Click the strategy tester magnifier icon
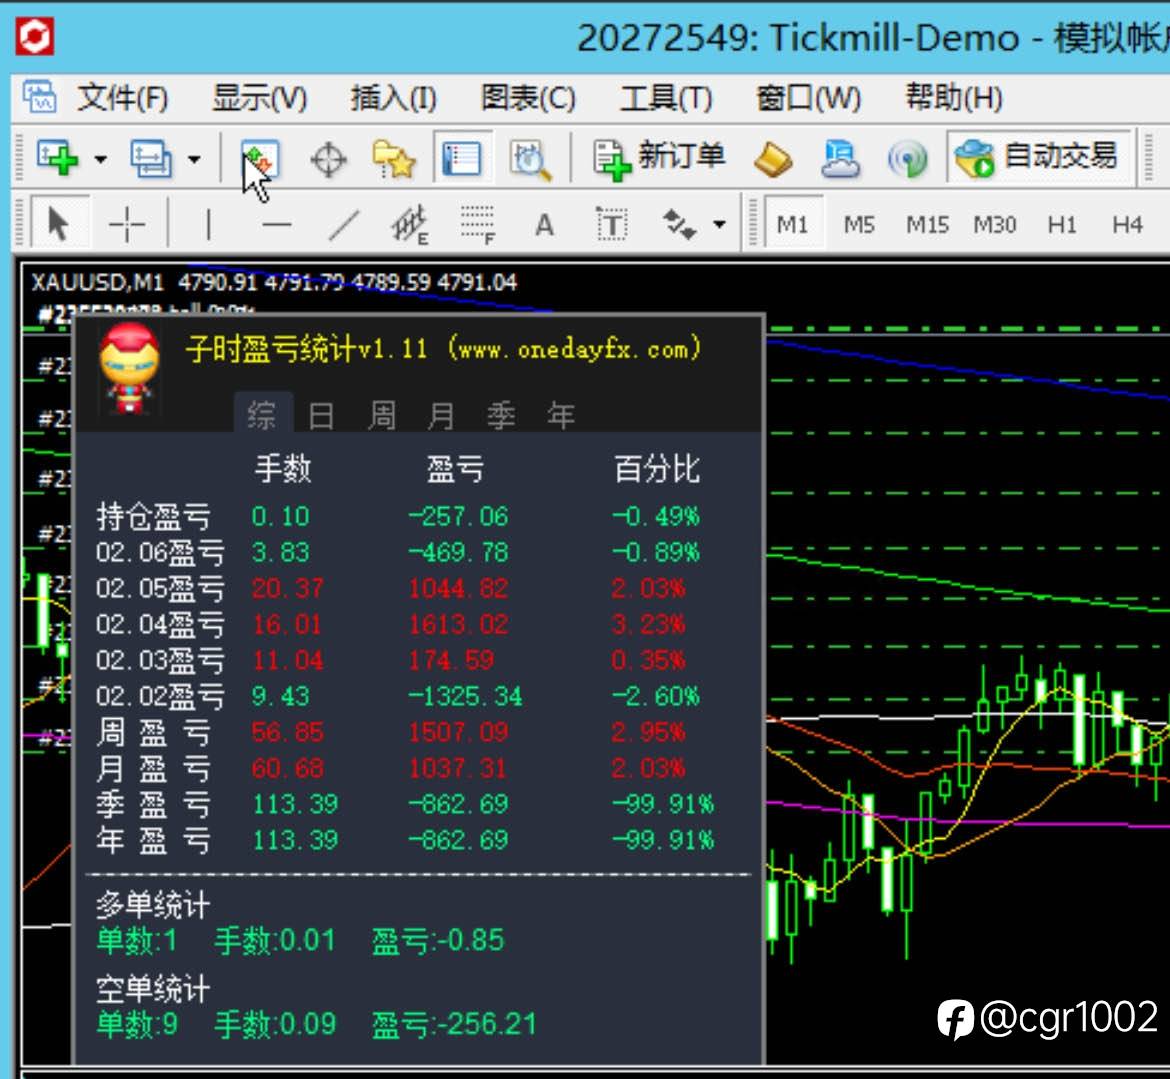The width and height of the screenshot is (1170, 1079). (530, 160)
